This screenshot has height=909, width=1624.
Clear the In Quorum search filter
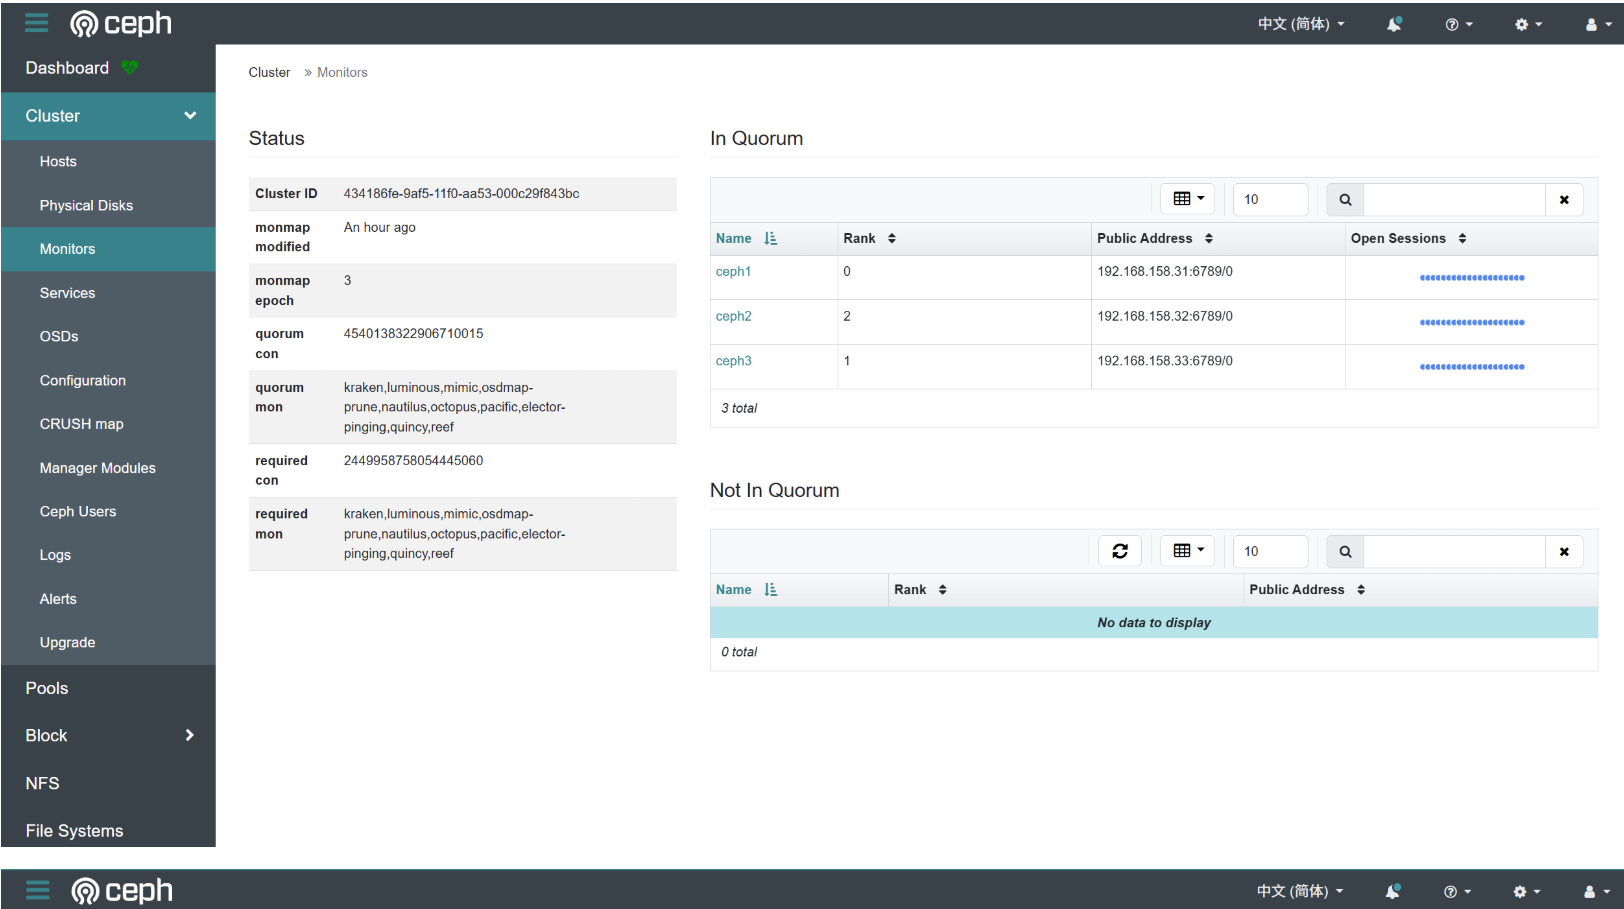1564,199
